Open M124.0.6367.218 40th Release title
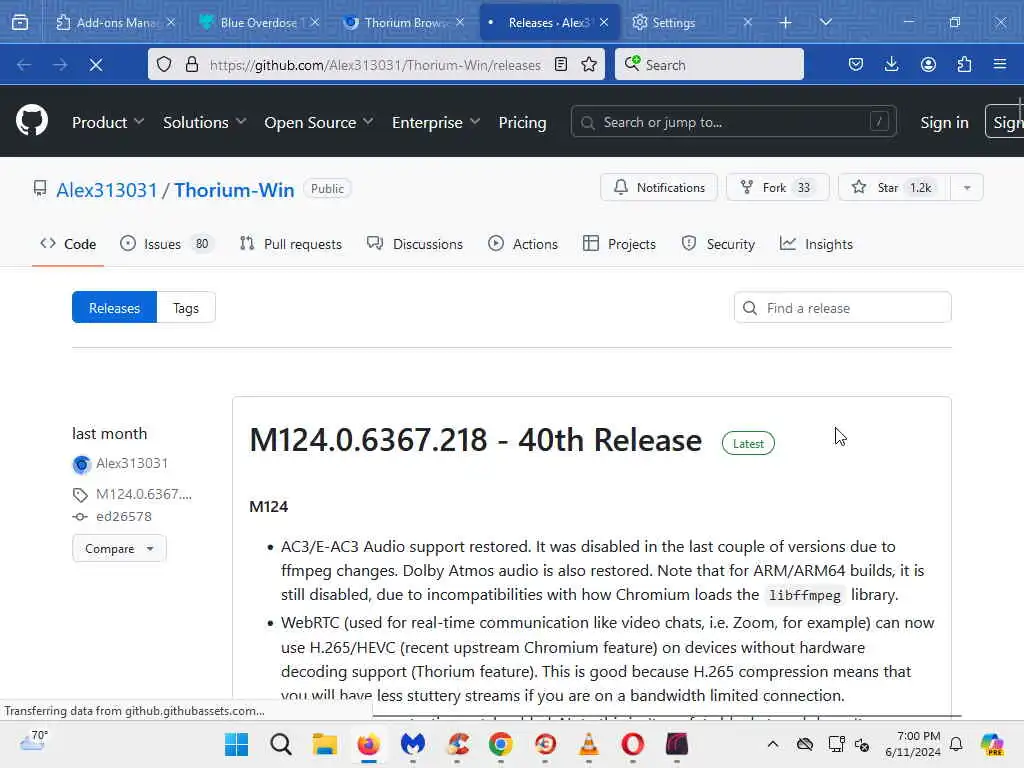The image size is (1024, 768). coord(476,440)
